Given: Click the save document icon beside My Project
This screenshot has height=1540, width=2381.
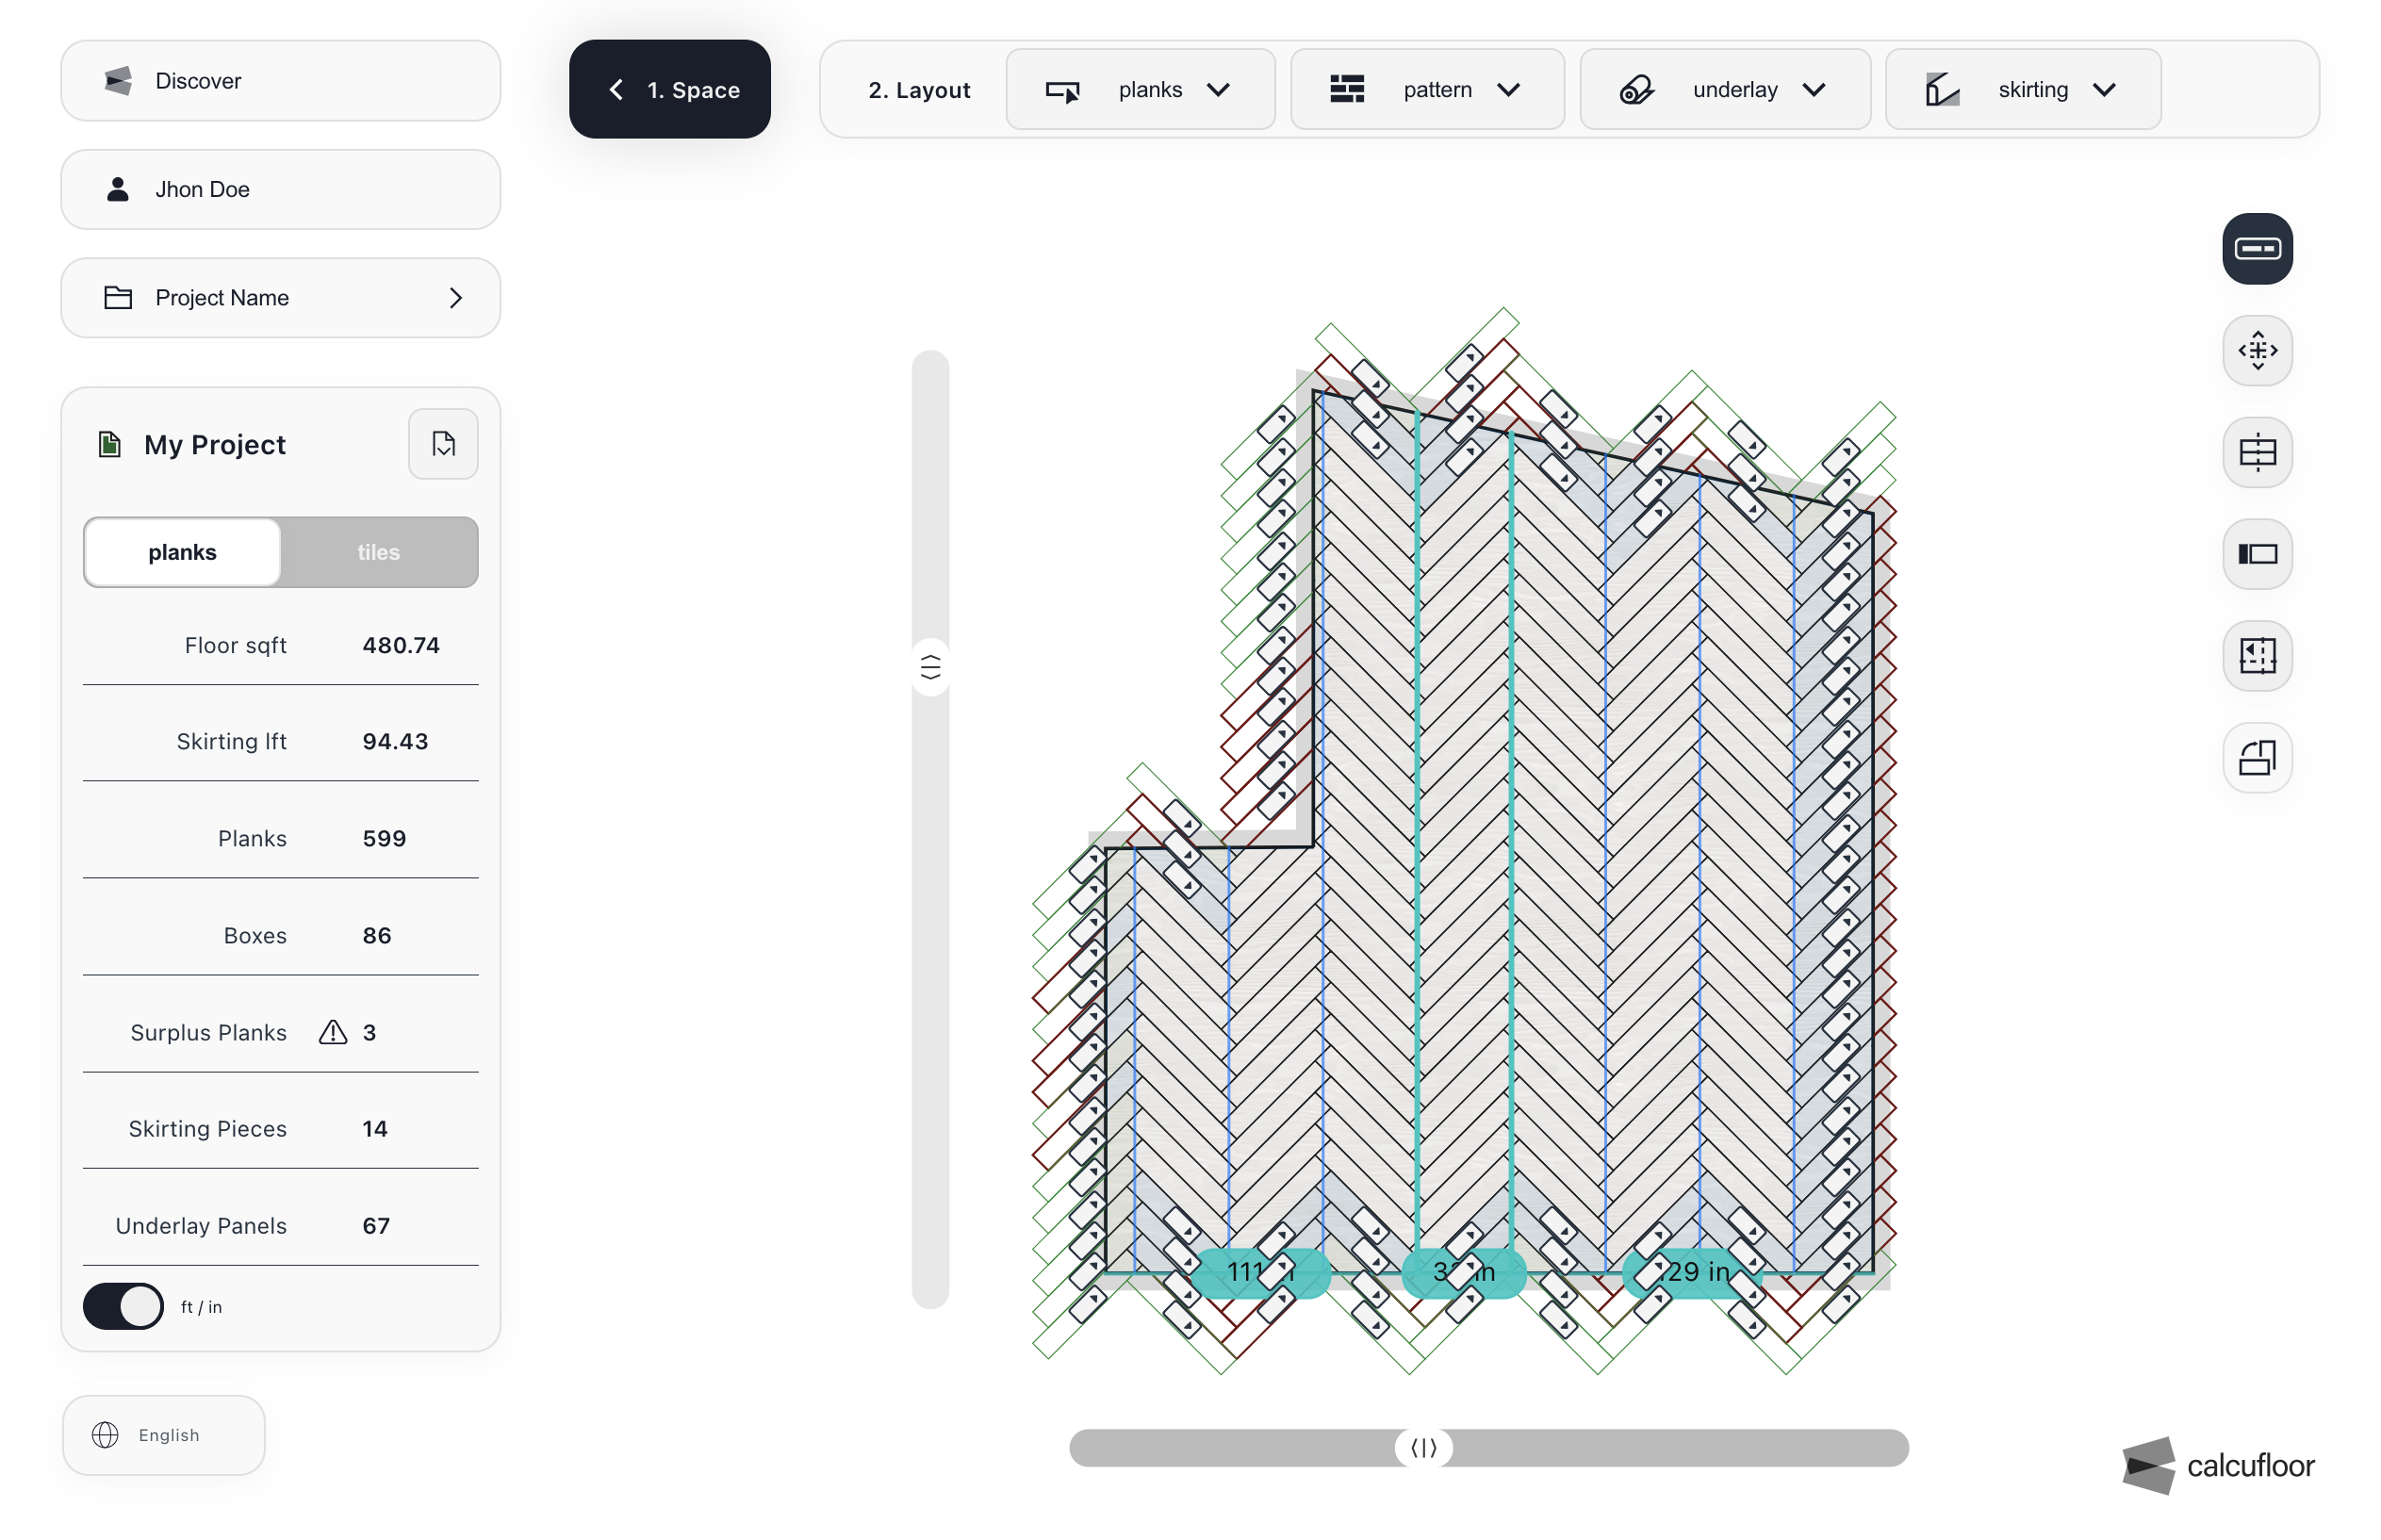Looking at the screenshot, I should [443, 444].
